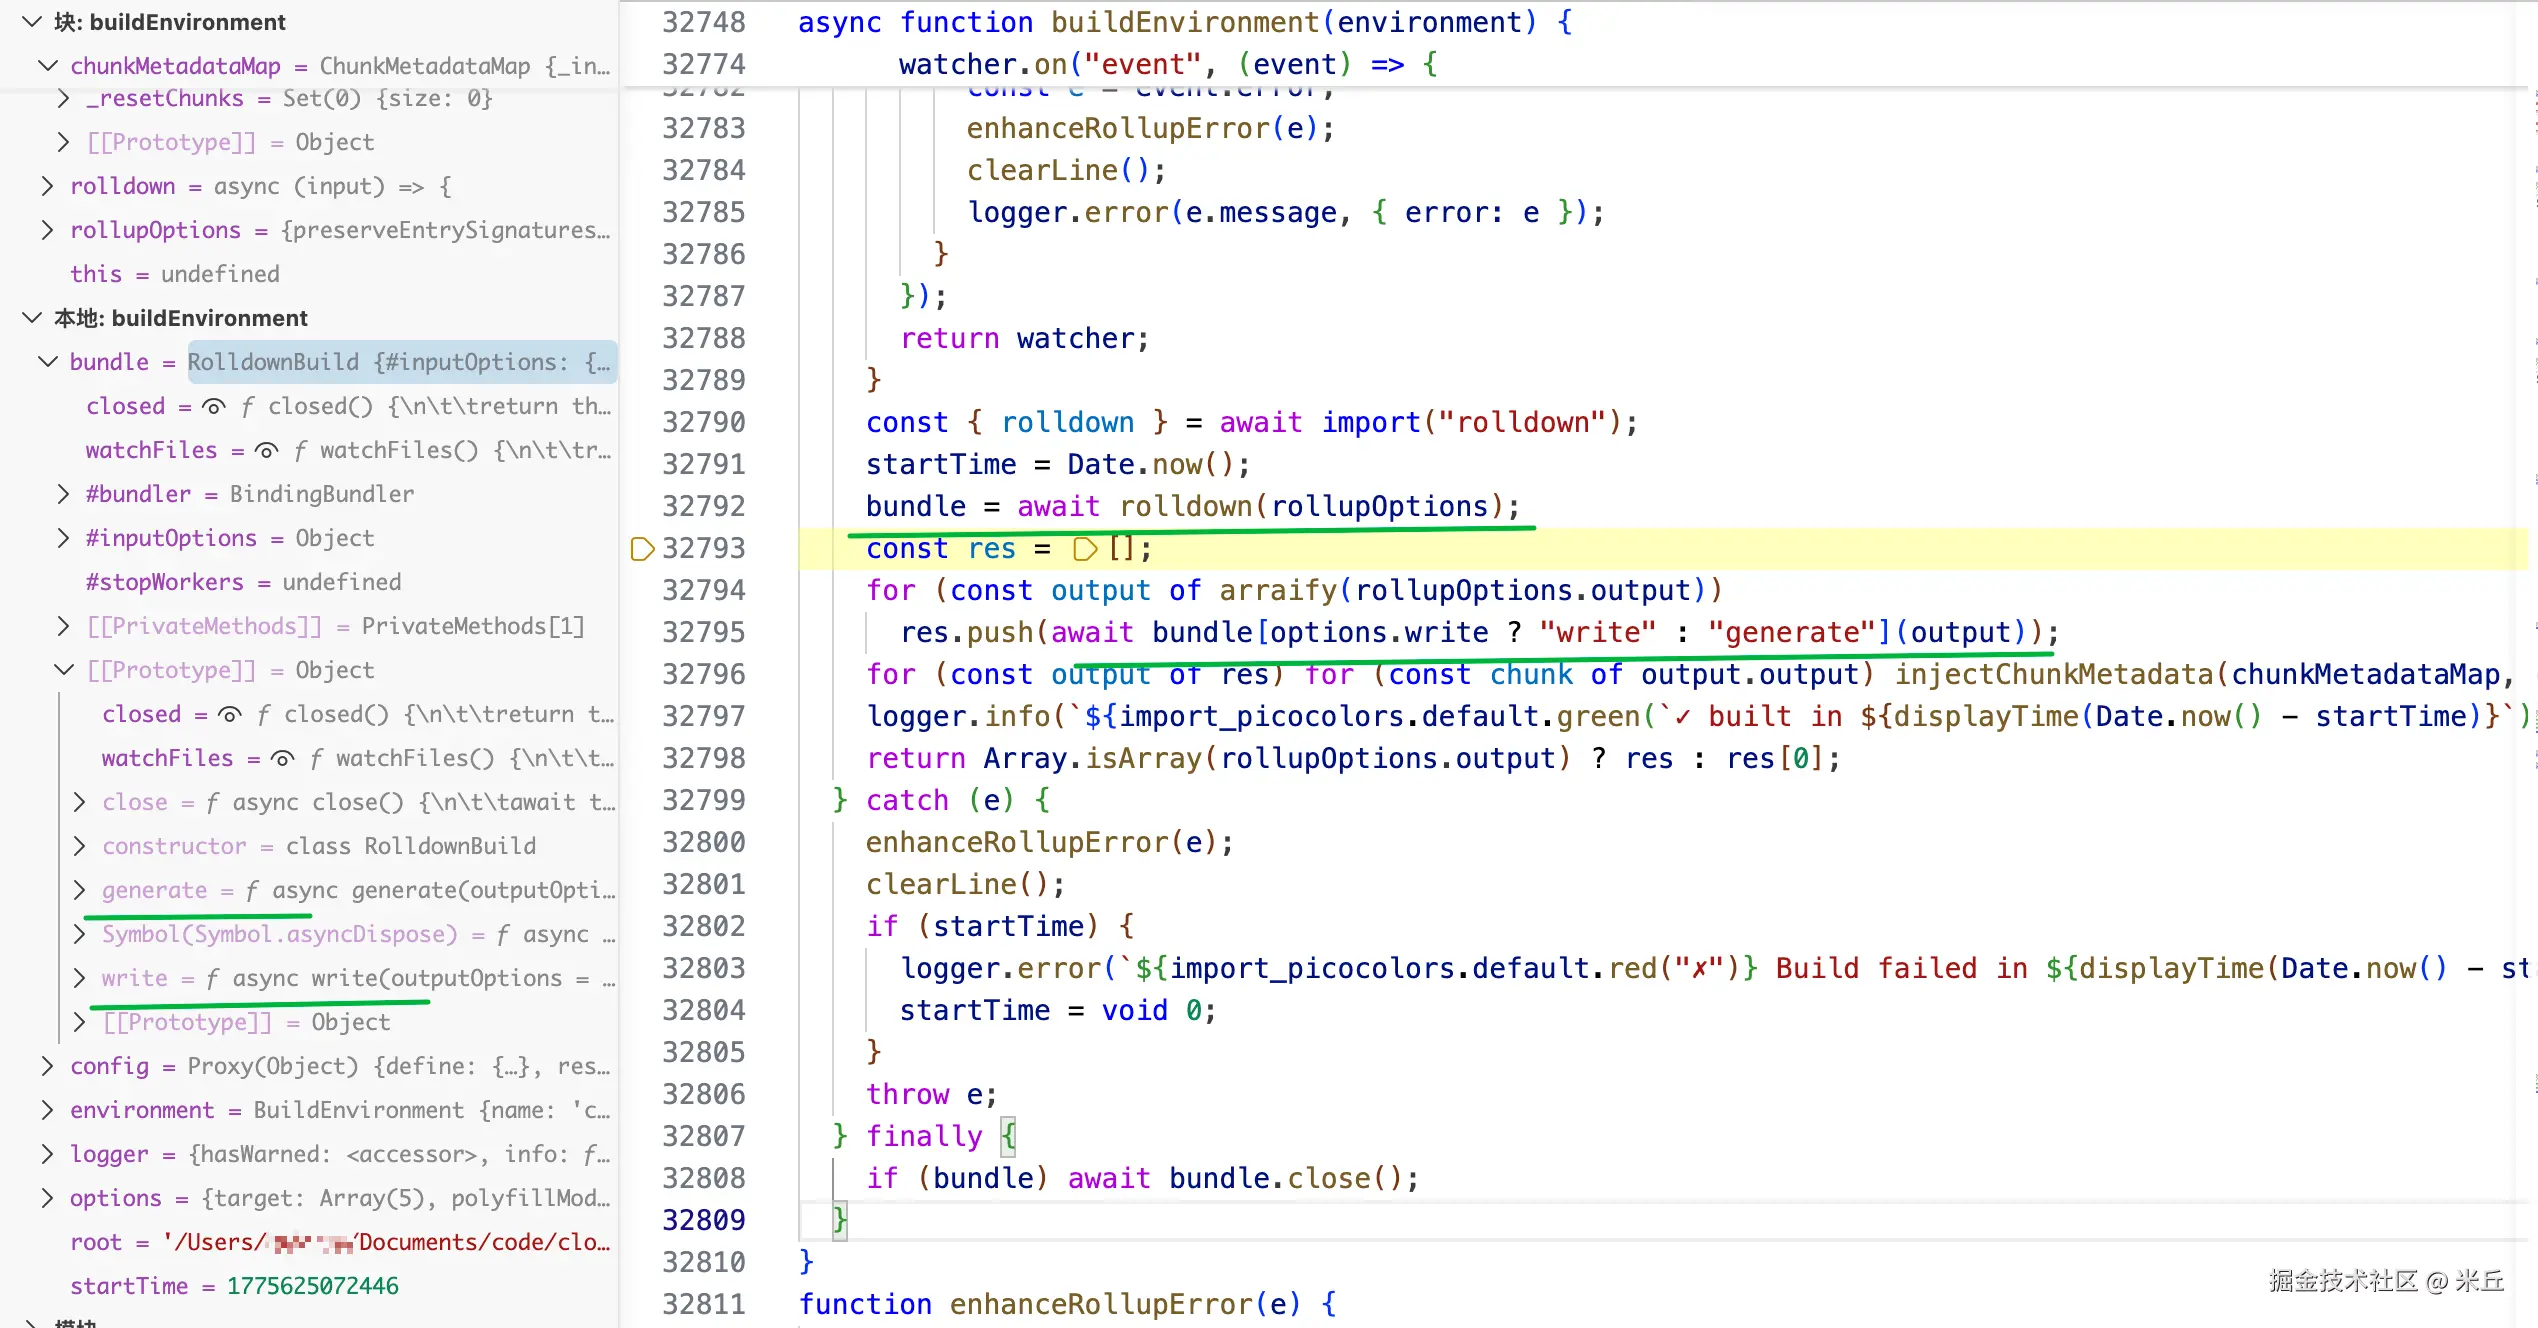
Task: Expand the options target Array variable
Action: point(47,1198)
